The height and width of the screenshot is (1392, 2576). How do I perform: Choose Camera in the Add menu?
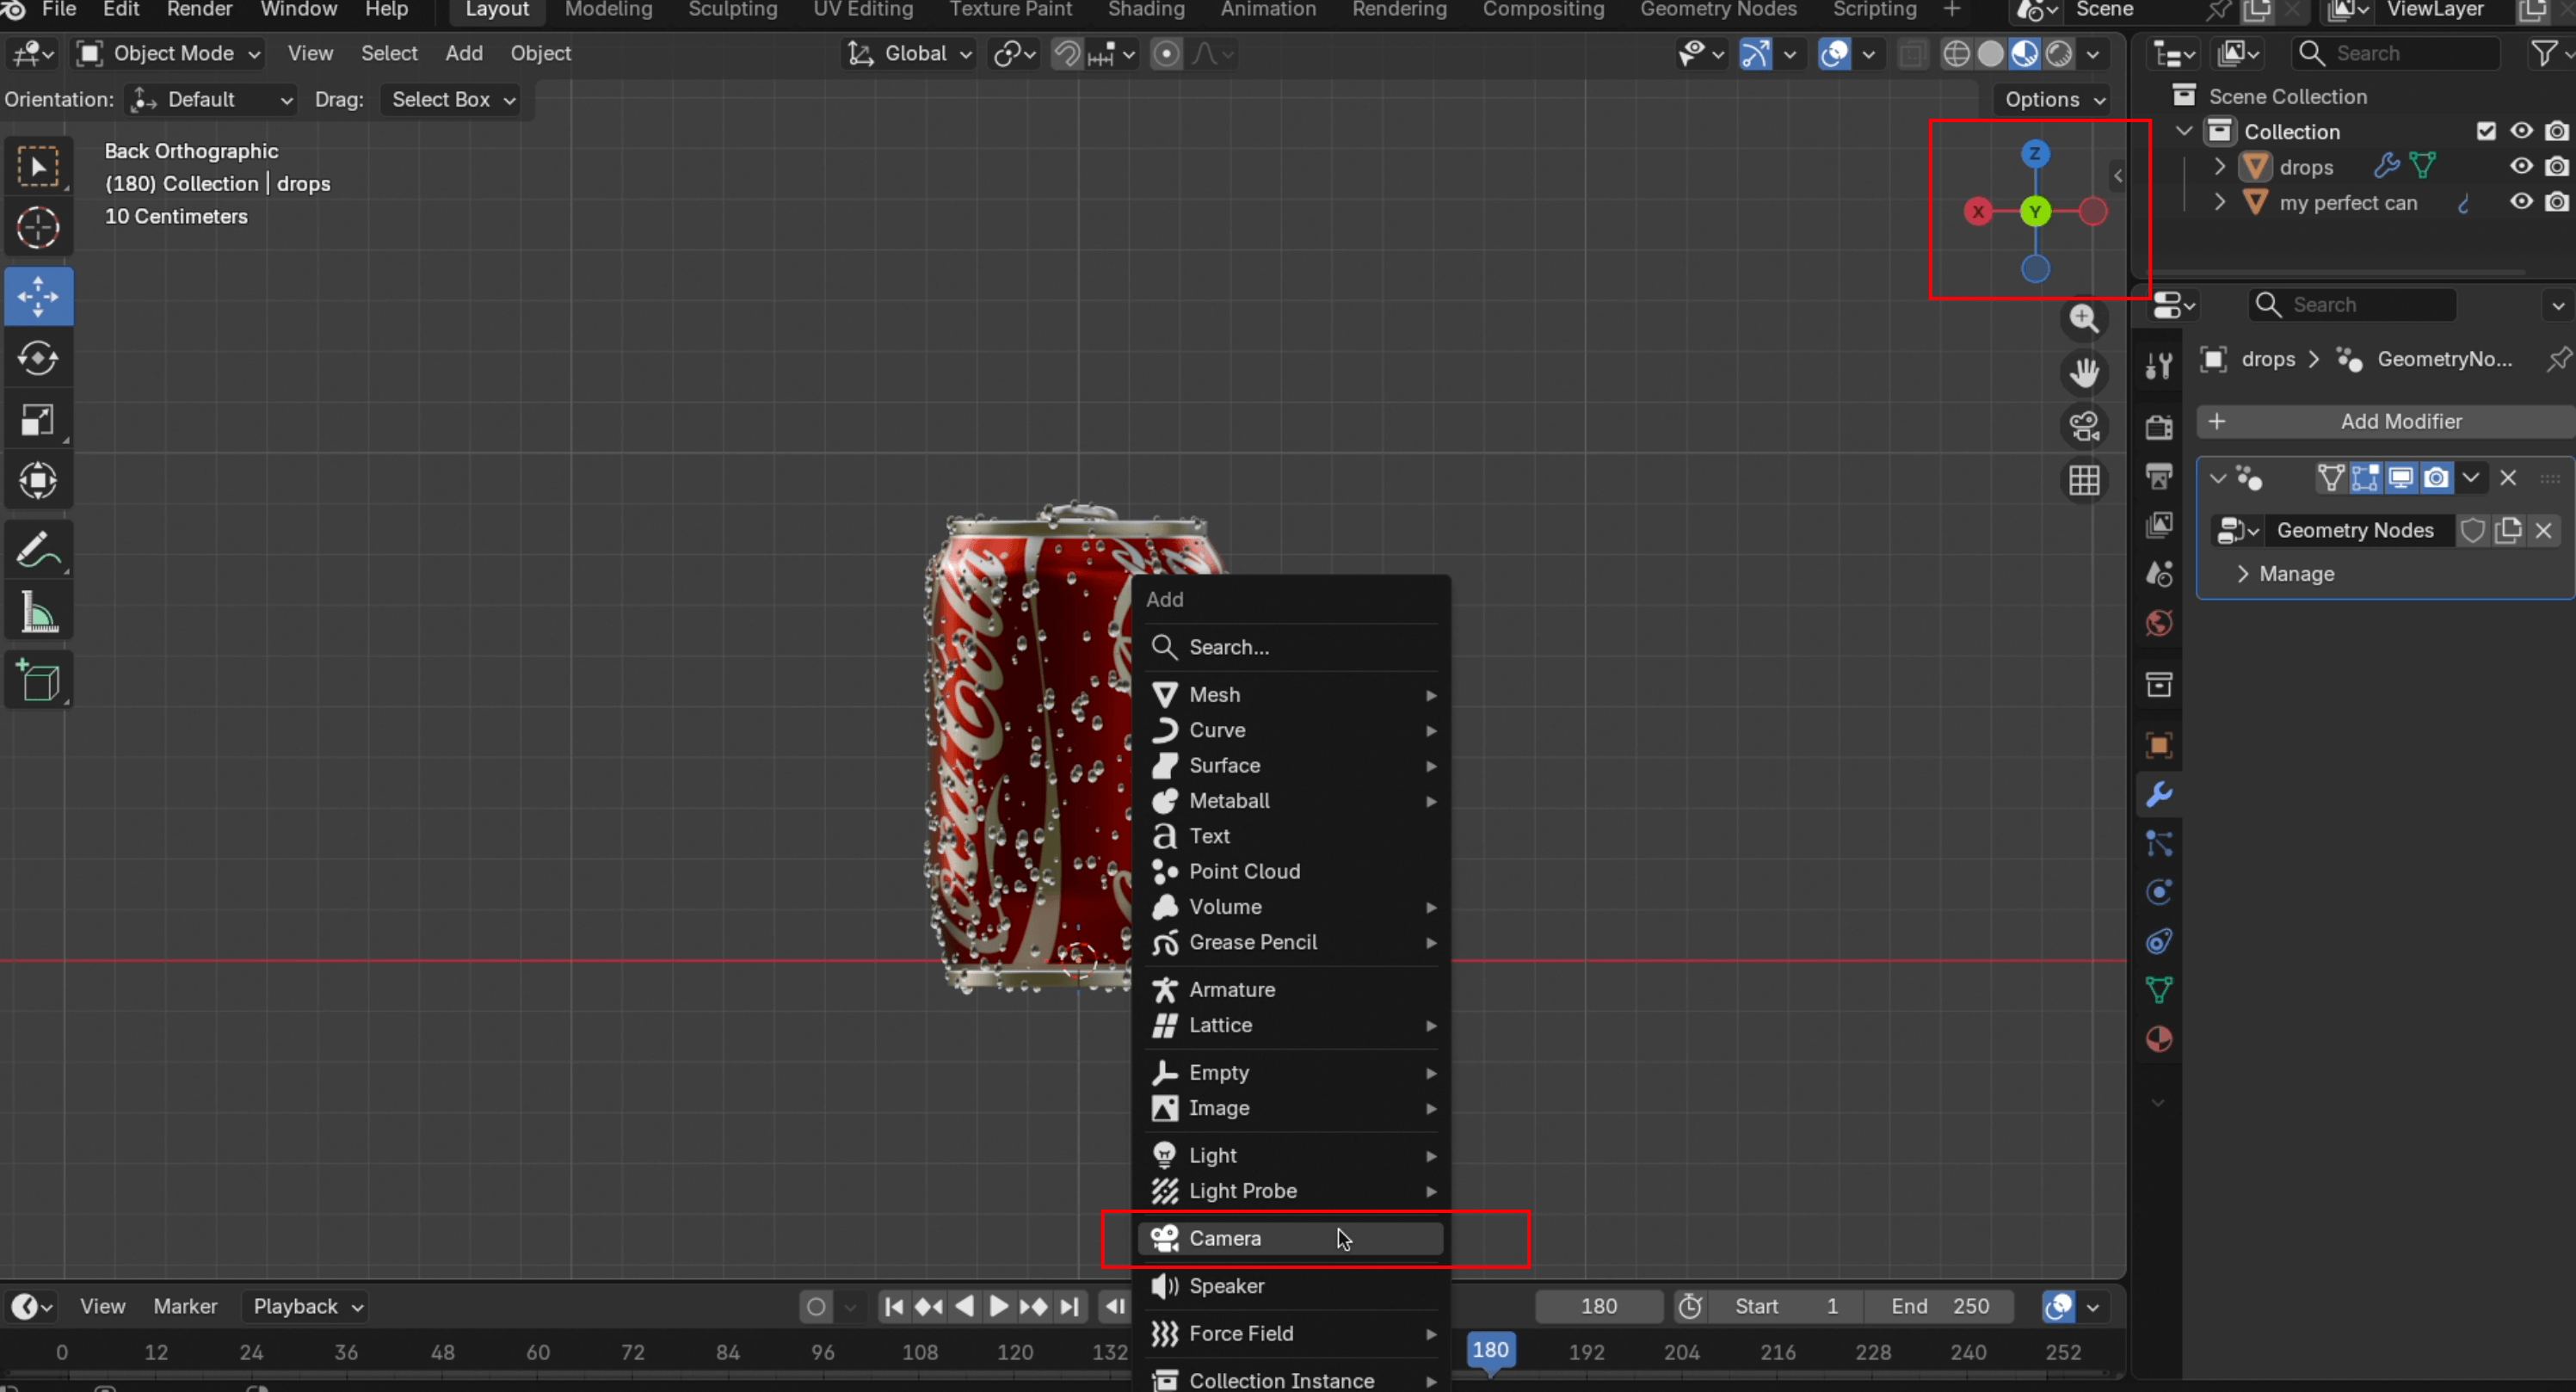(x=1290, y=1238)
